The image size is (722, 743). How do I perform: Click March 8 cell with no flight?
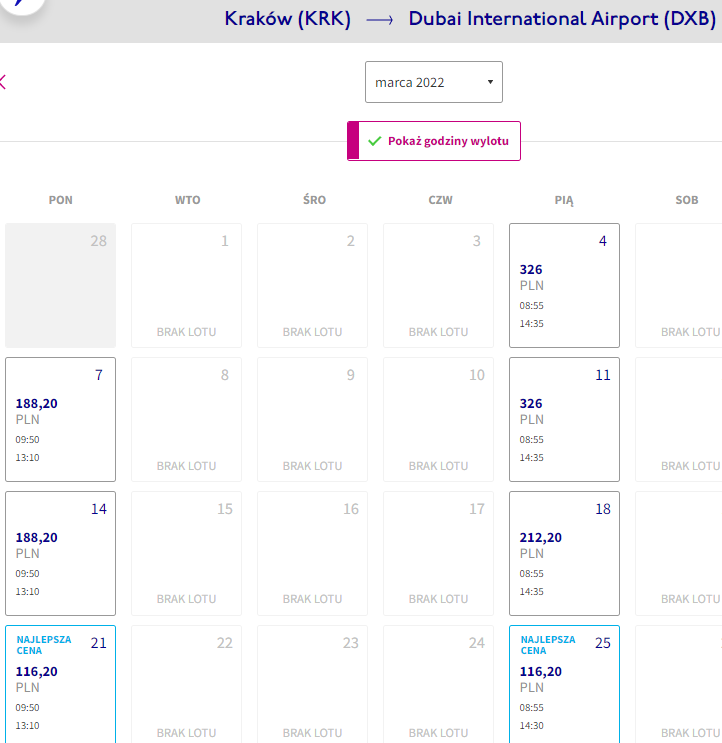click(186, 419)
